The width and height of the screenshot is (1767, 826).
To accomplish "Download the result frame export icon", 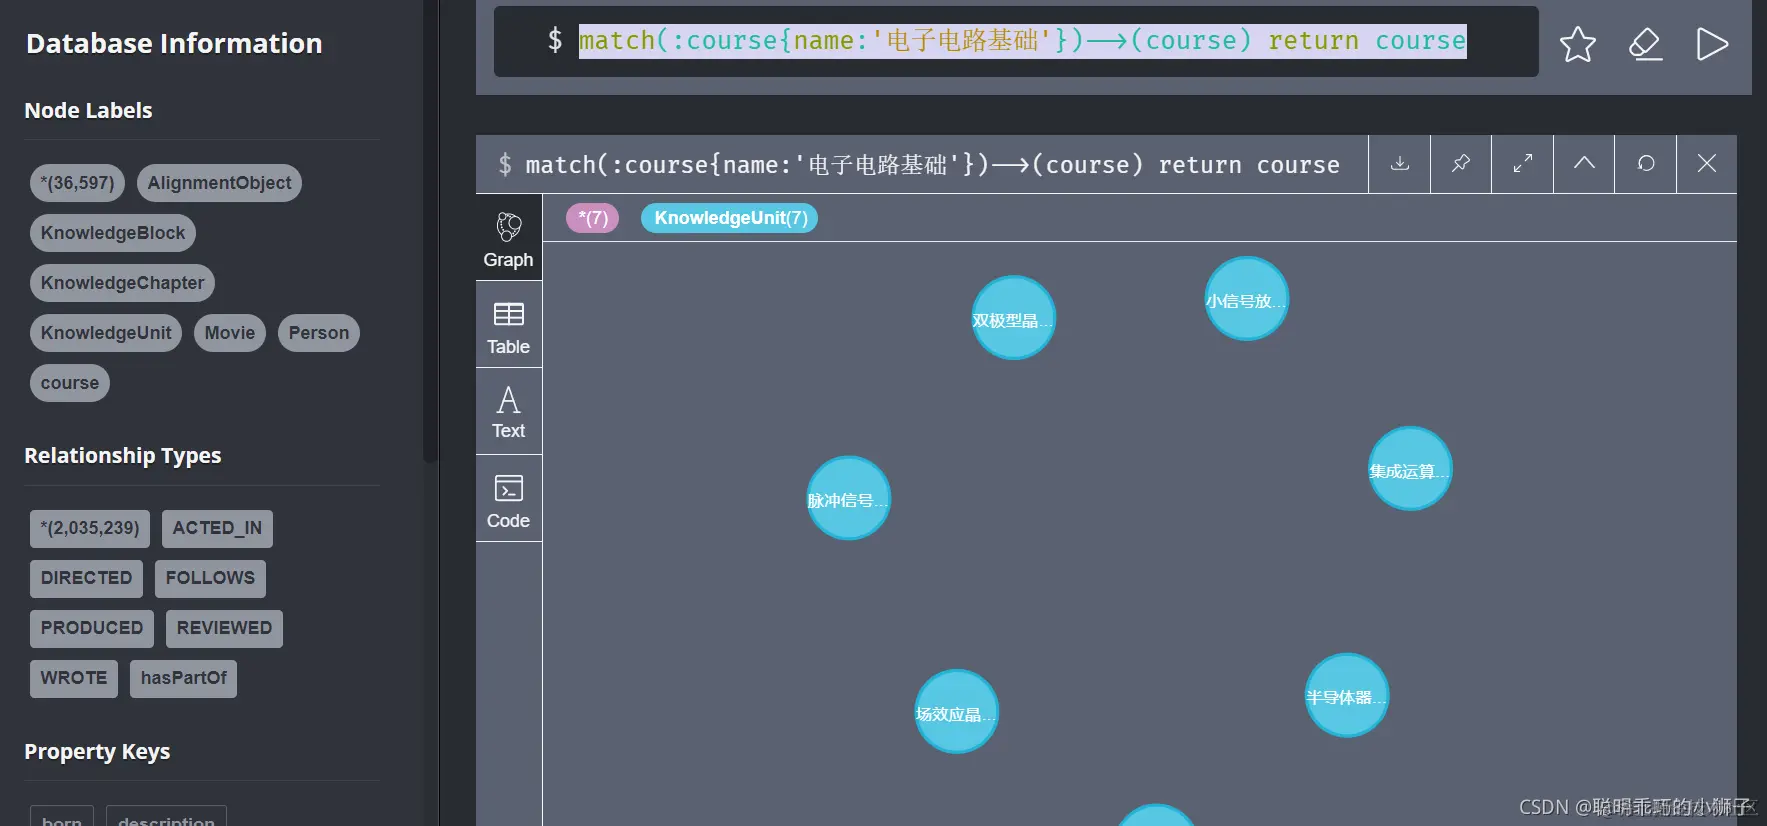I will (x=1400, y=164).
